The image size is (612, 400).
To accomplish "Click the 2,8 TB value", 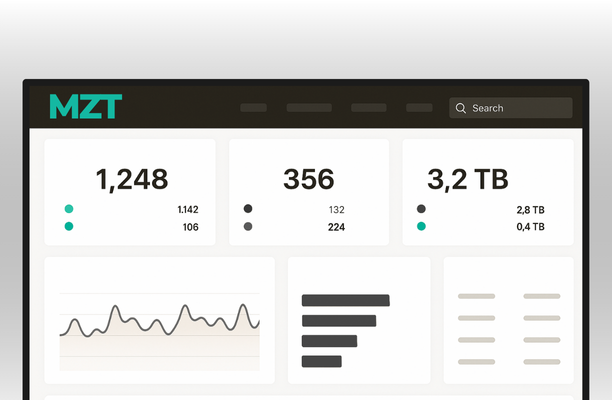I will click(x=530, y=210).
